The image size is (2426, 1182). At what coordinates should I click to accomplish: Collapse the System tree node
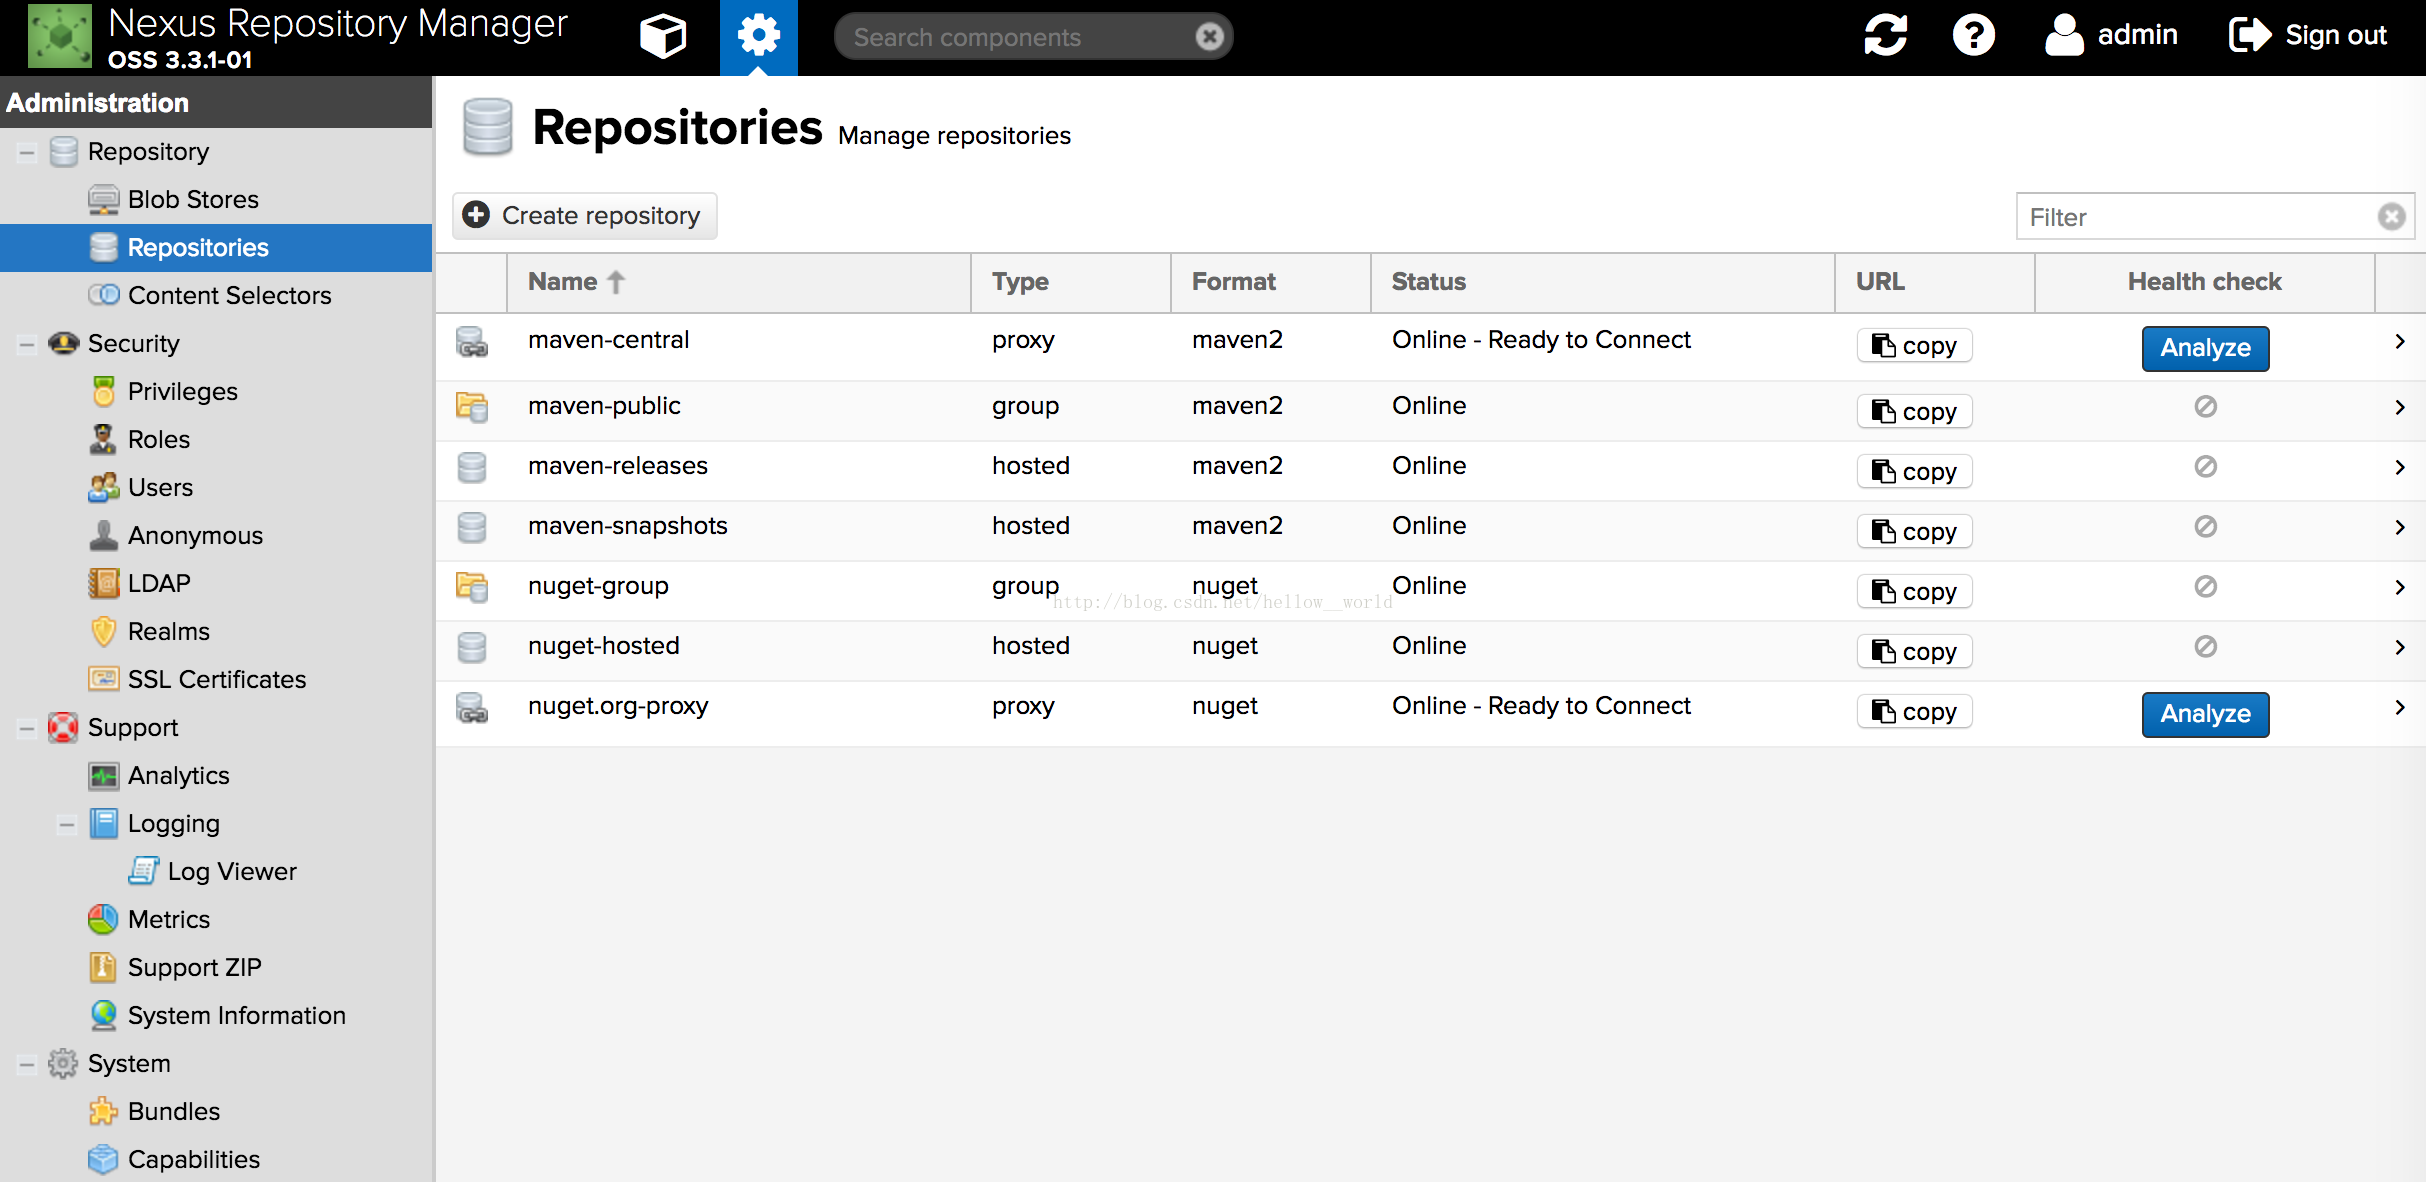point(27,1064)
